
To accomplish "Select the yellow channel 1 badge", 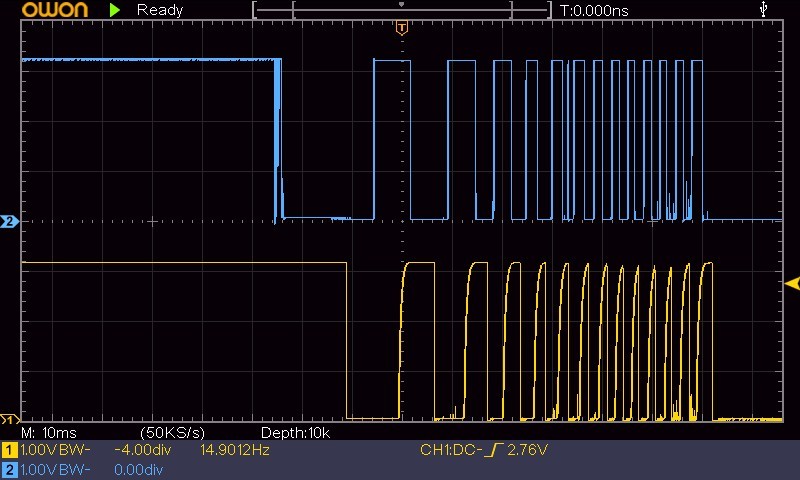I will tap(9, 450).
